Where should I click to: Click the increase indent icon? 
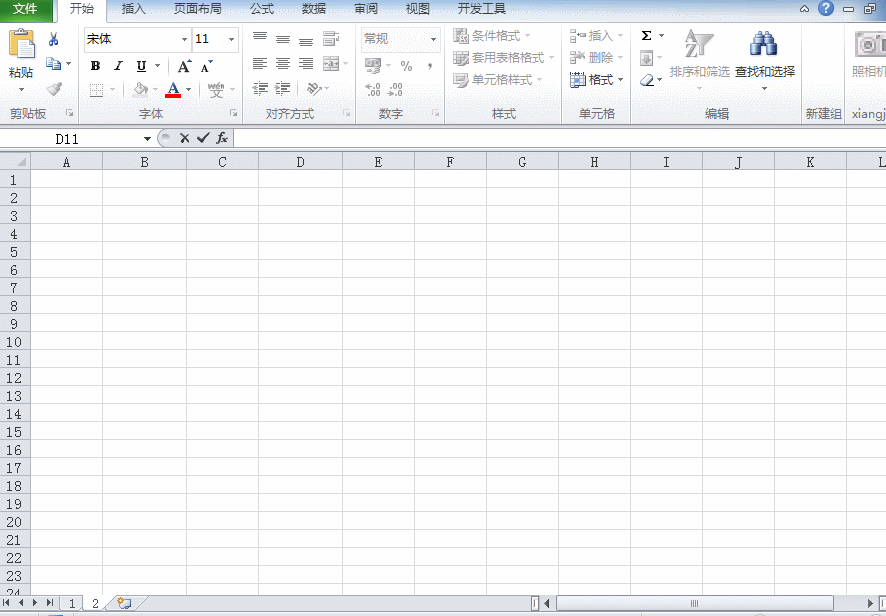coord(283,89)
